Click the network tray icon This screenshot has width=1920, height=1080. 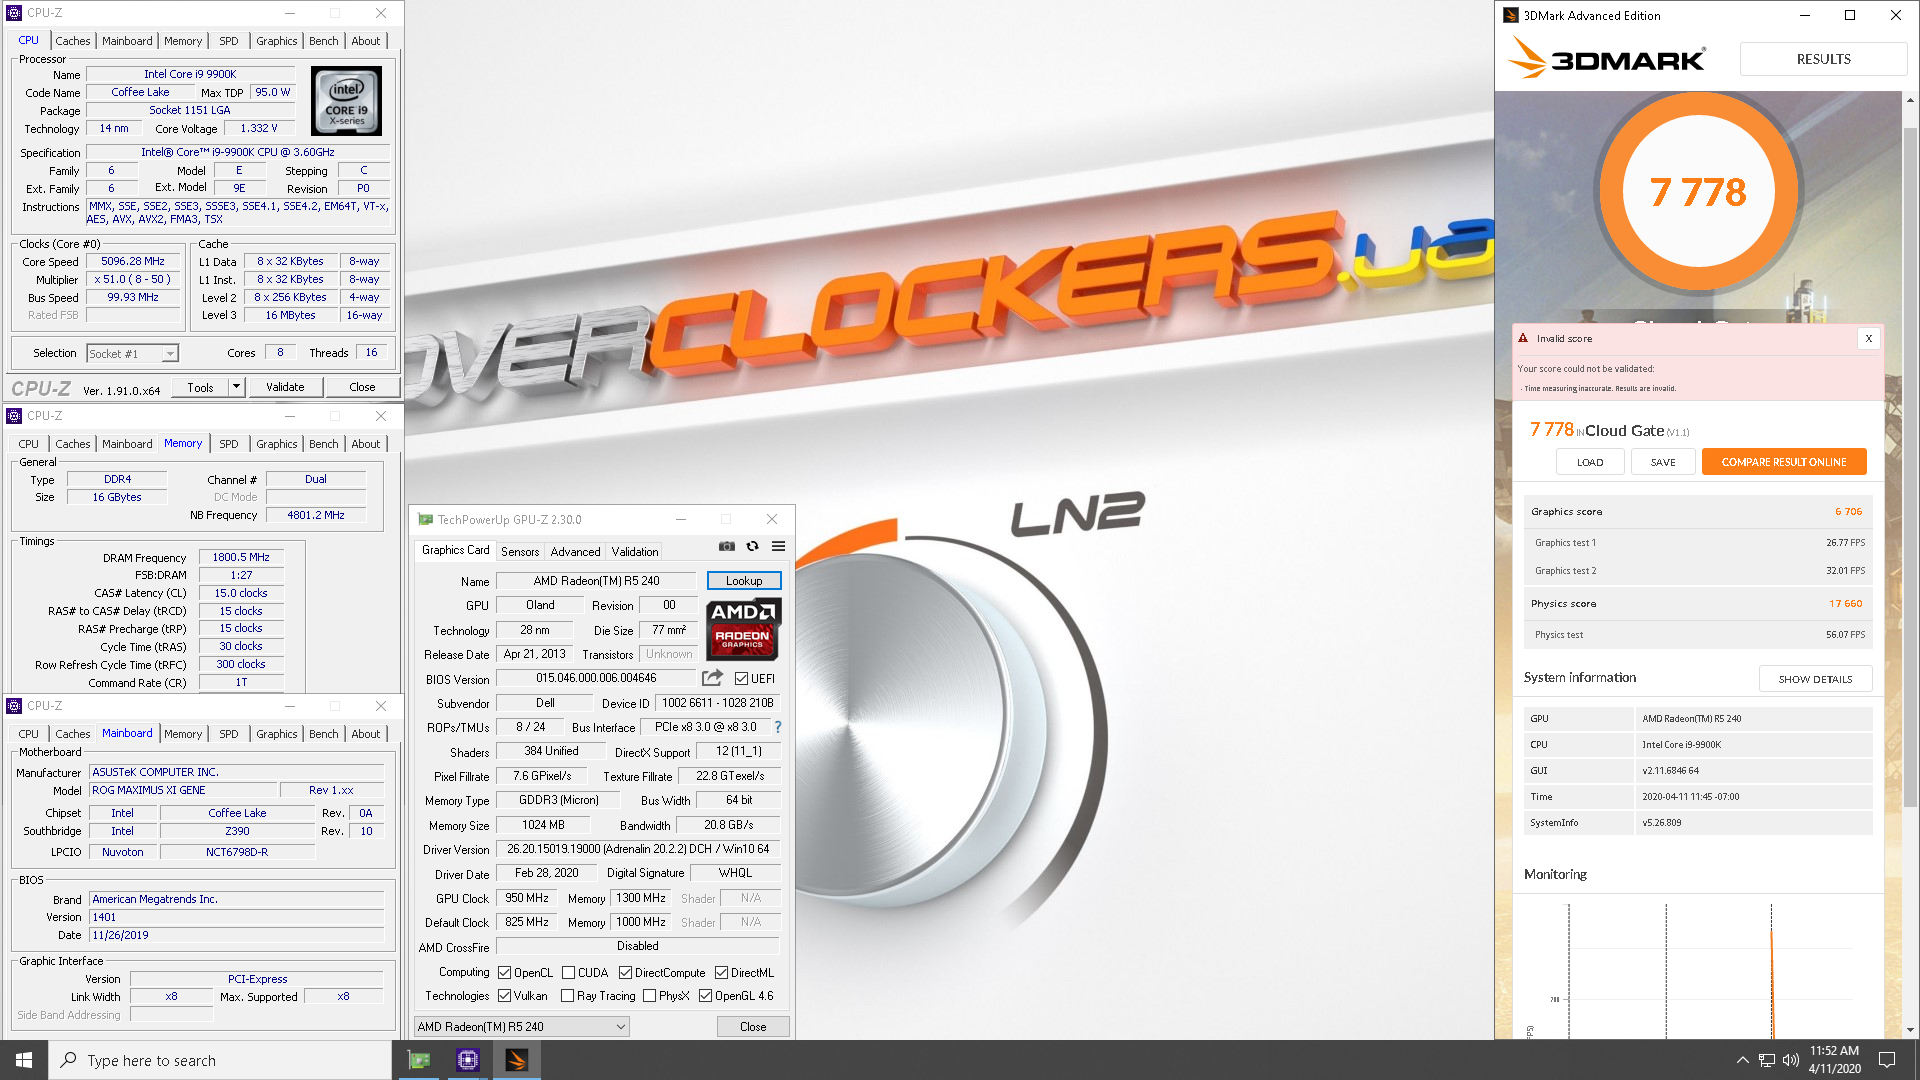1767,1060
